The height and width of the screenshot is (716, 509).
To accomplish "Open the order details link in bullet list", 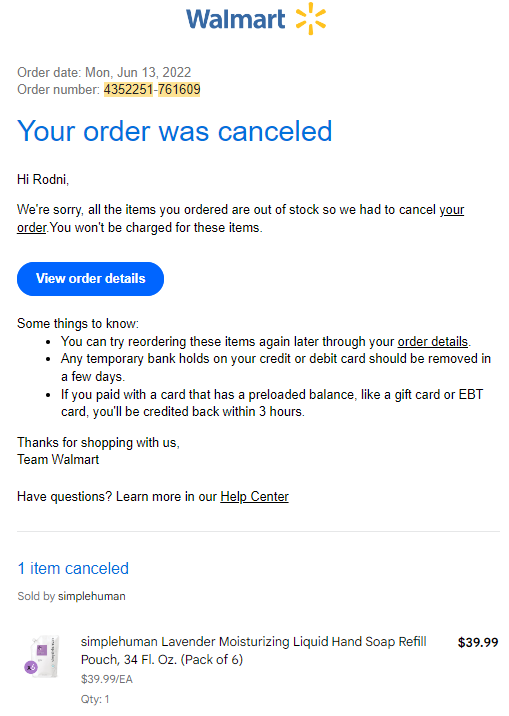I will coord(433,342).
